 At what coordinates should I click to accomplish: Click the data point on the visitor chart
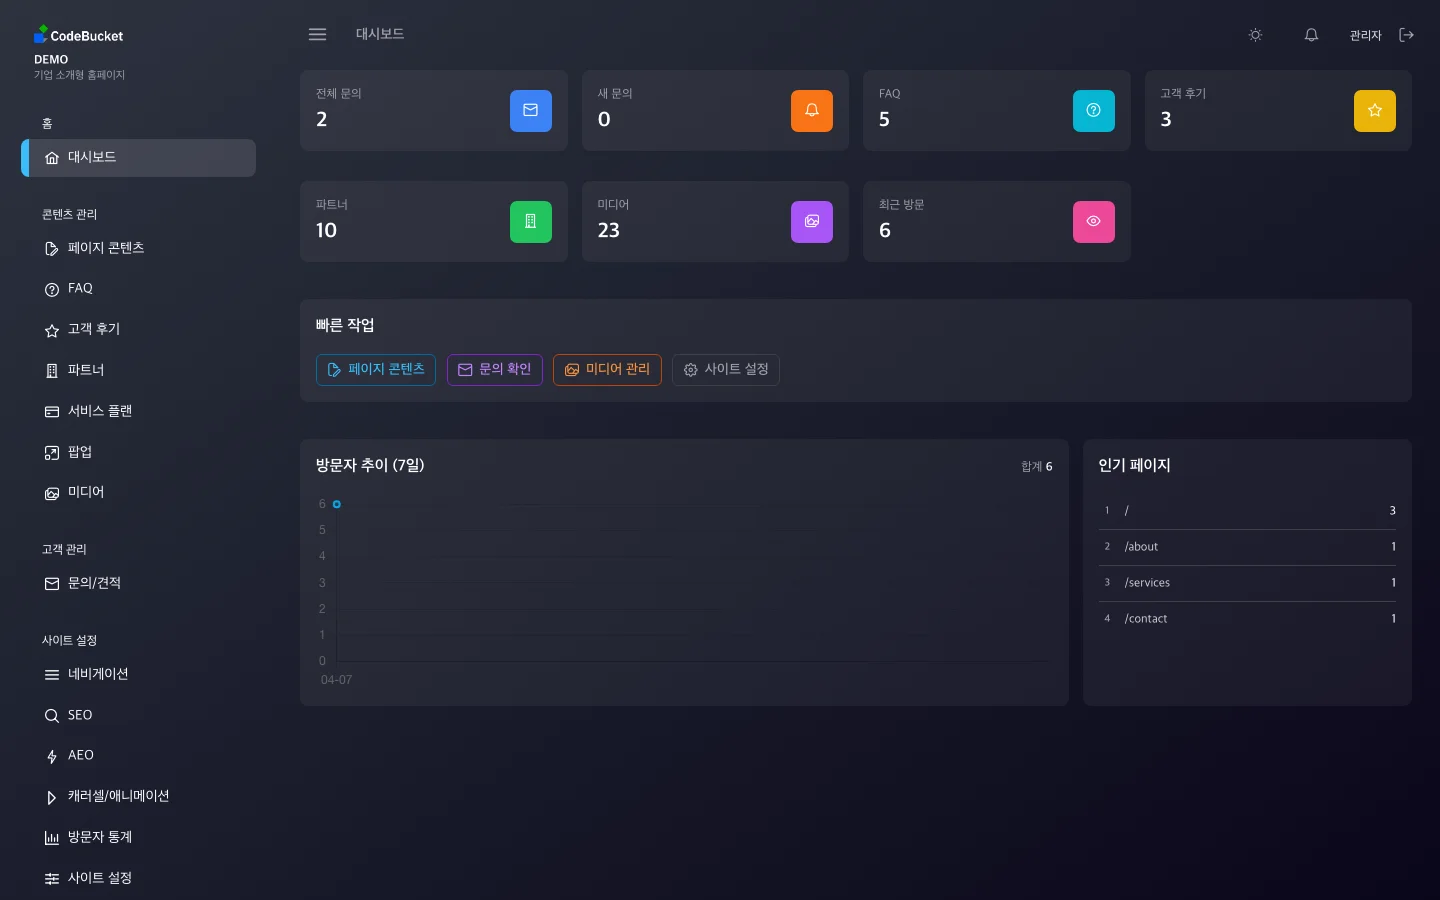[x=337, y=504]
